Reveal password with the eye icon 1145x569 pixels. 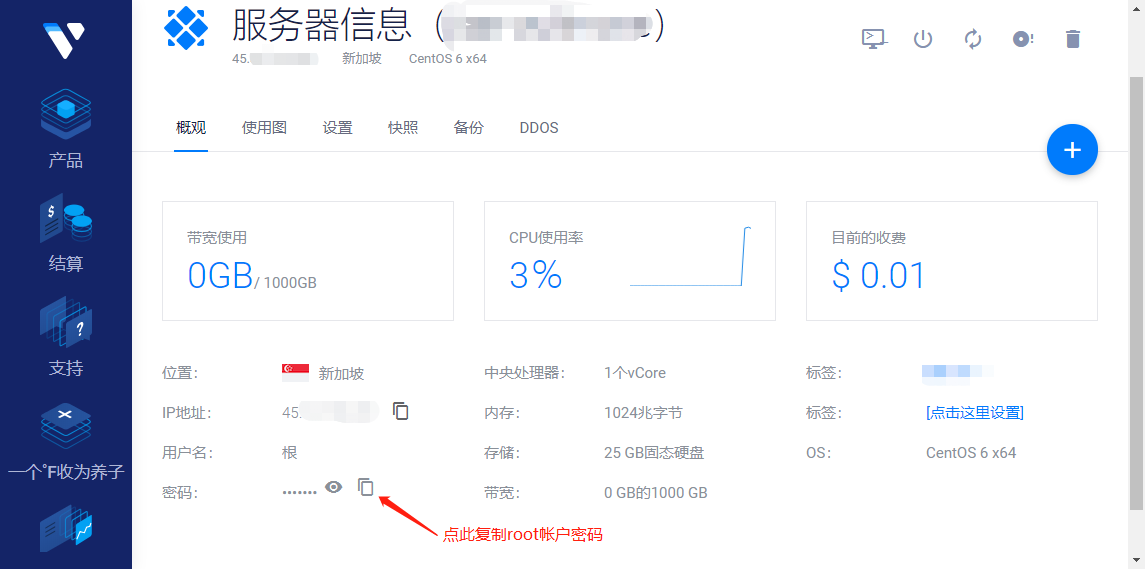coord(334,487)
